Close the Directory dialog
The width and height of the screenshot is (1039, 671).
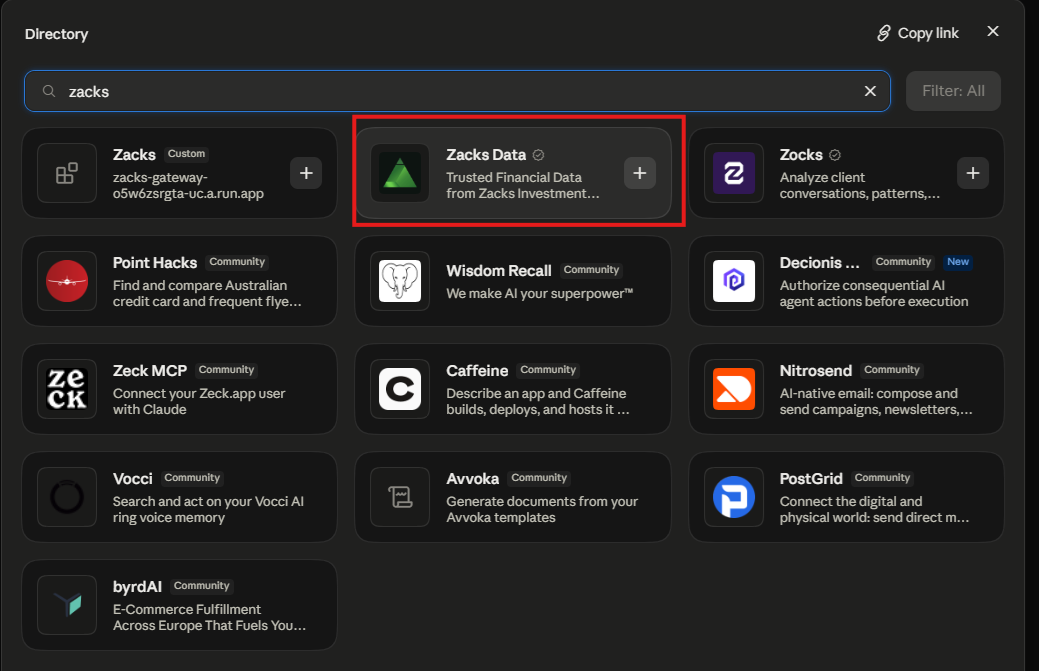pyautogui.click(x=993, y=31)
